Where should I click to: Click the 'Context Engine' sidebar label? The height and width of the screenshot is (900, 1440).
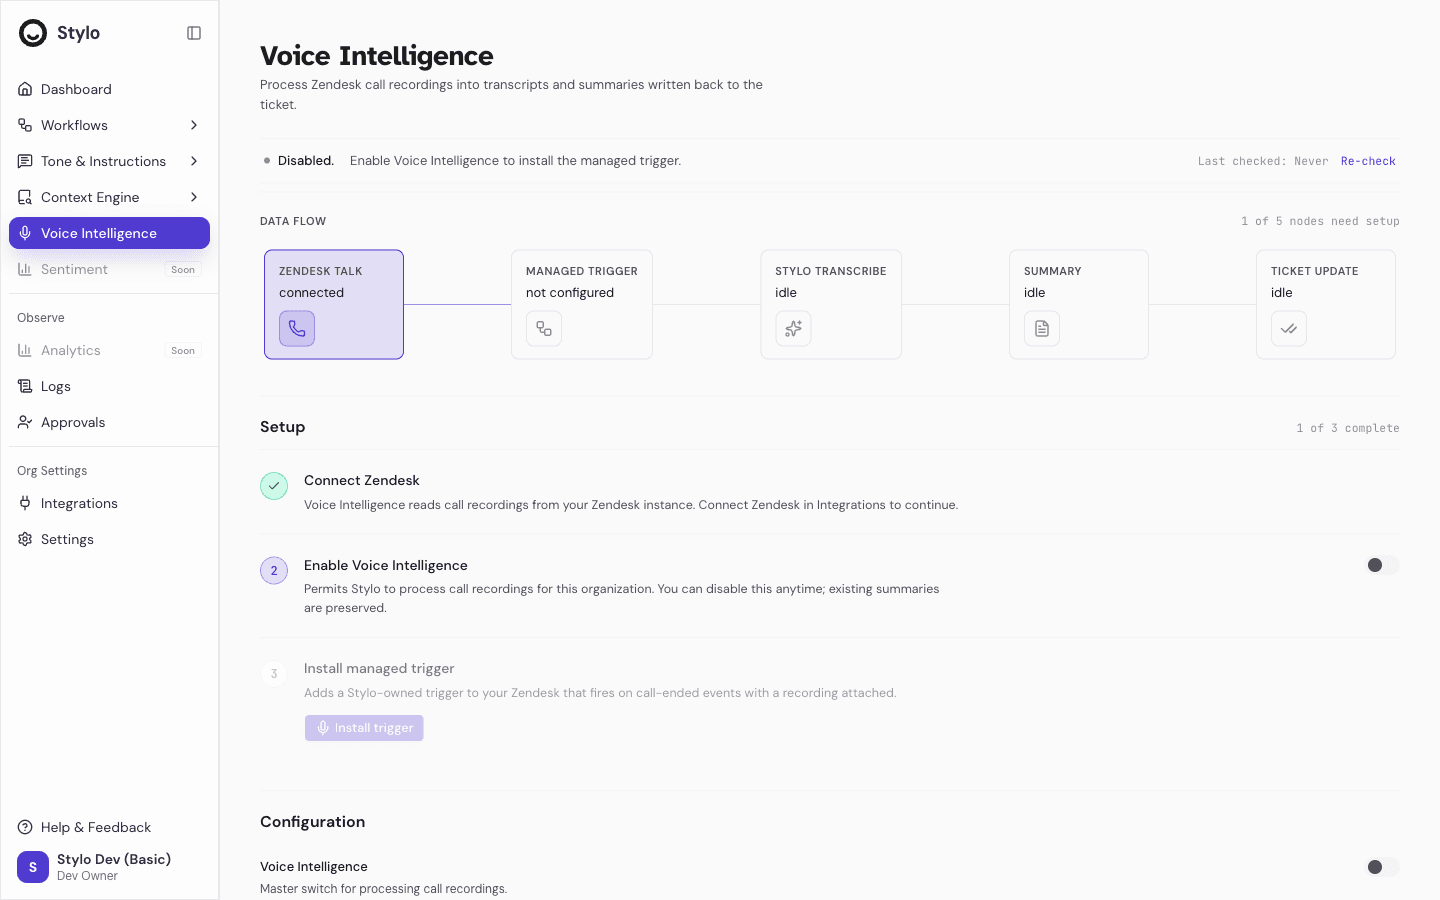click(x=90, y=197)
